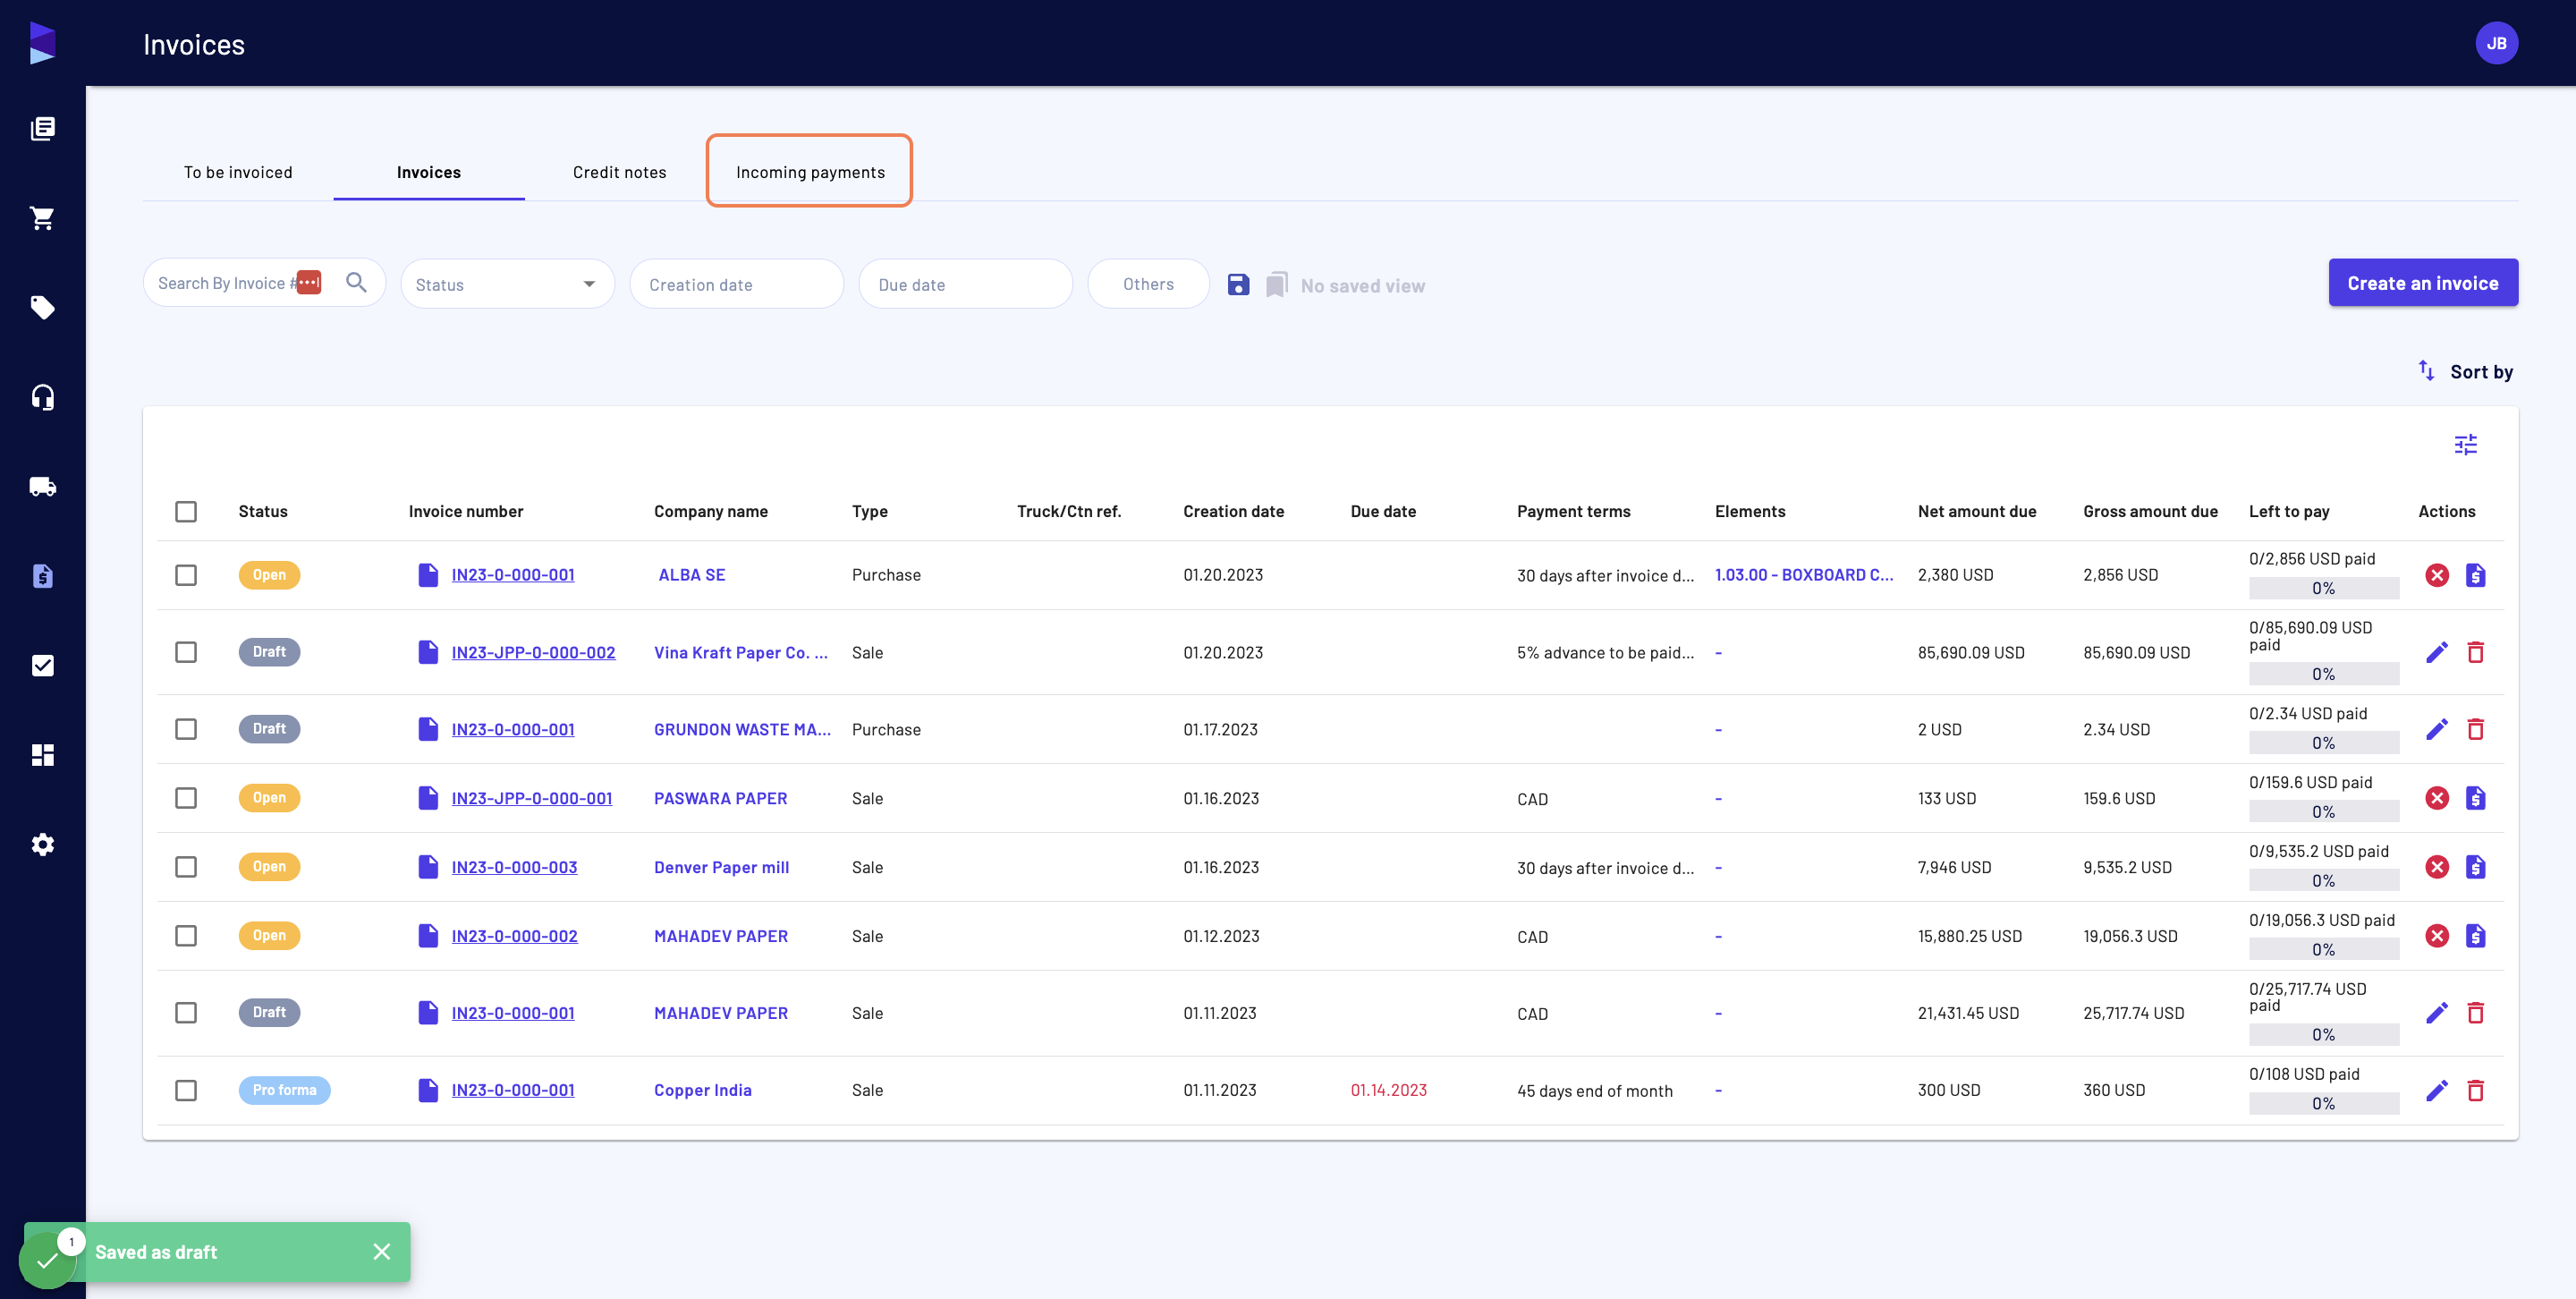This screenshot has height=1299, width=2576.
Task: Open the 1.03.00 - BOXBOARD element link
Action: tap(1803, 575)
